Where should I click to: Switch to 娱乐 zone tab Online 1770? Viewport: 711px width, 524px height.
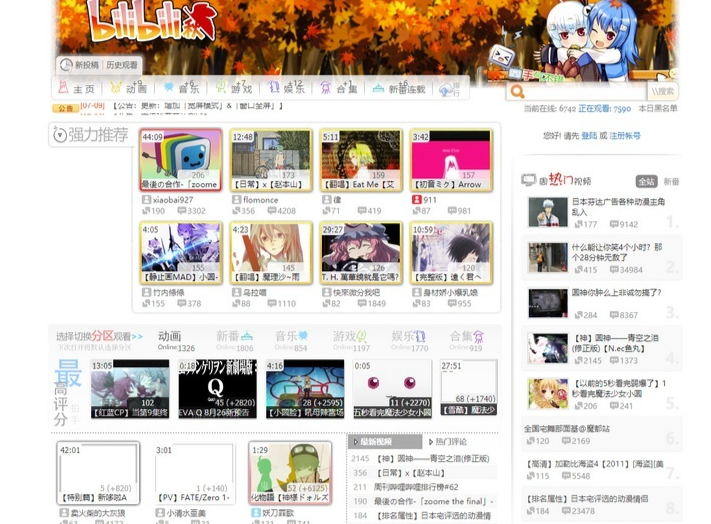tap(409, 341)
